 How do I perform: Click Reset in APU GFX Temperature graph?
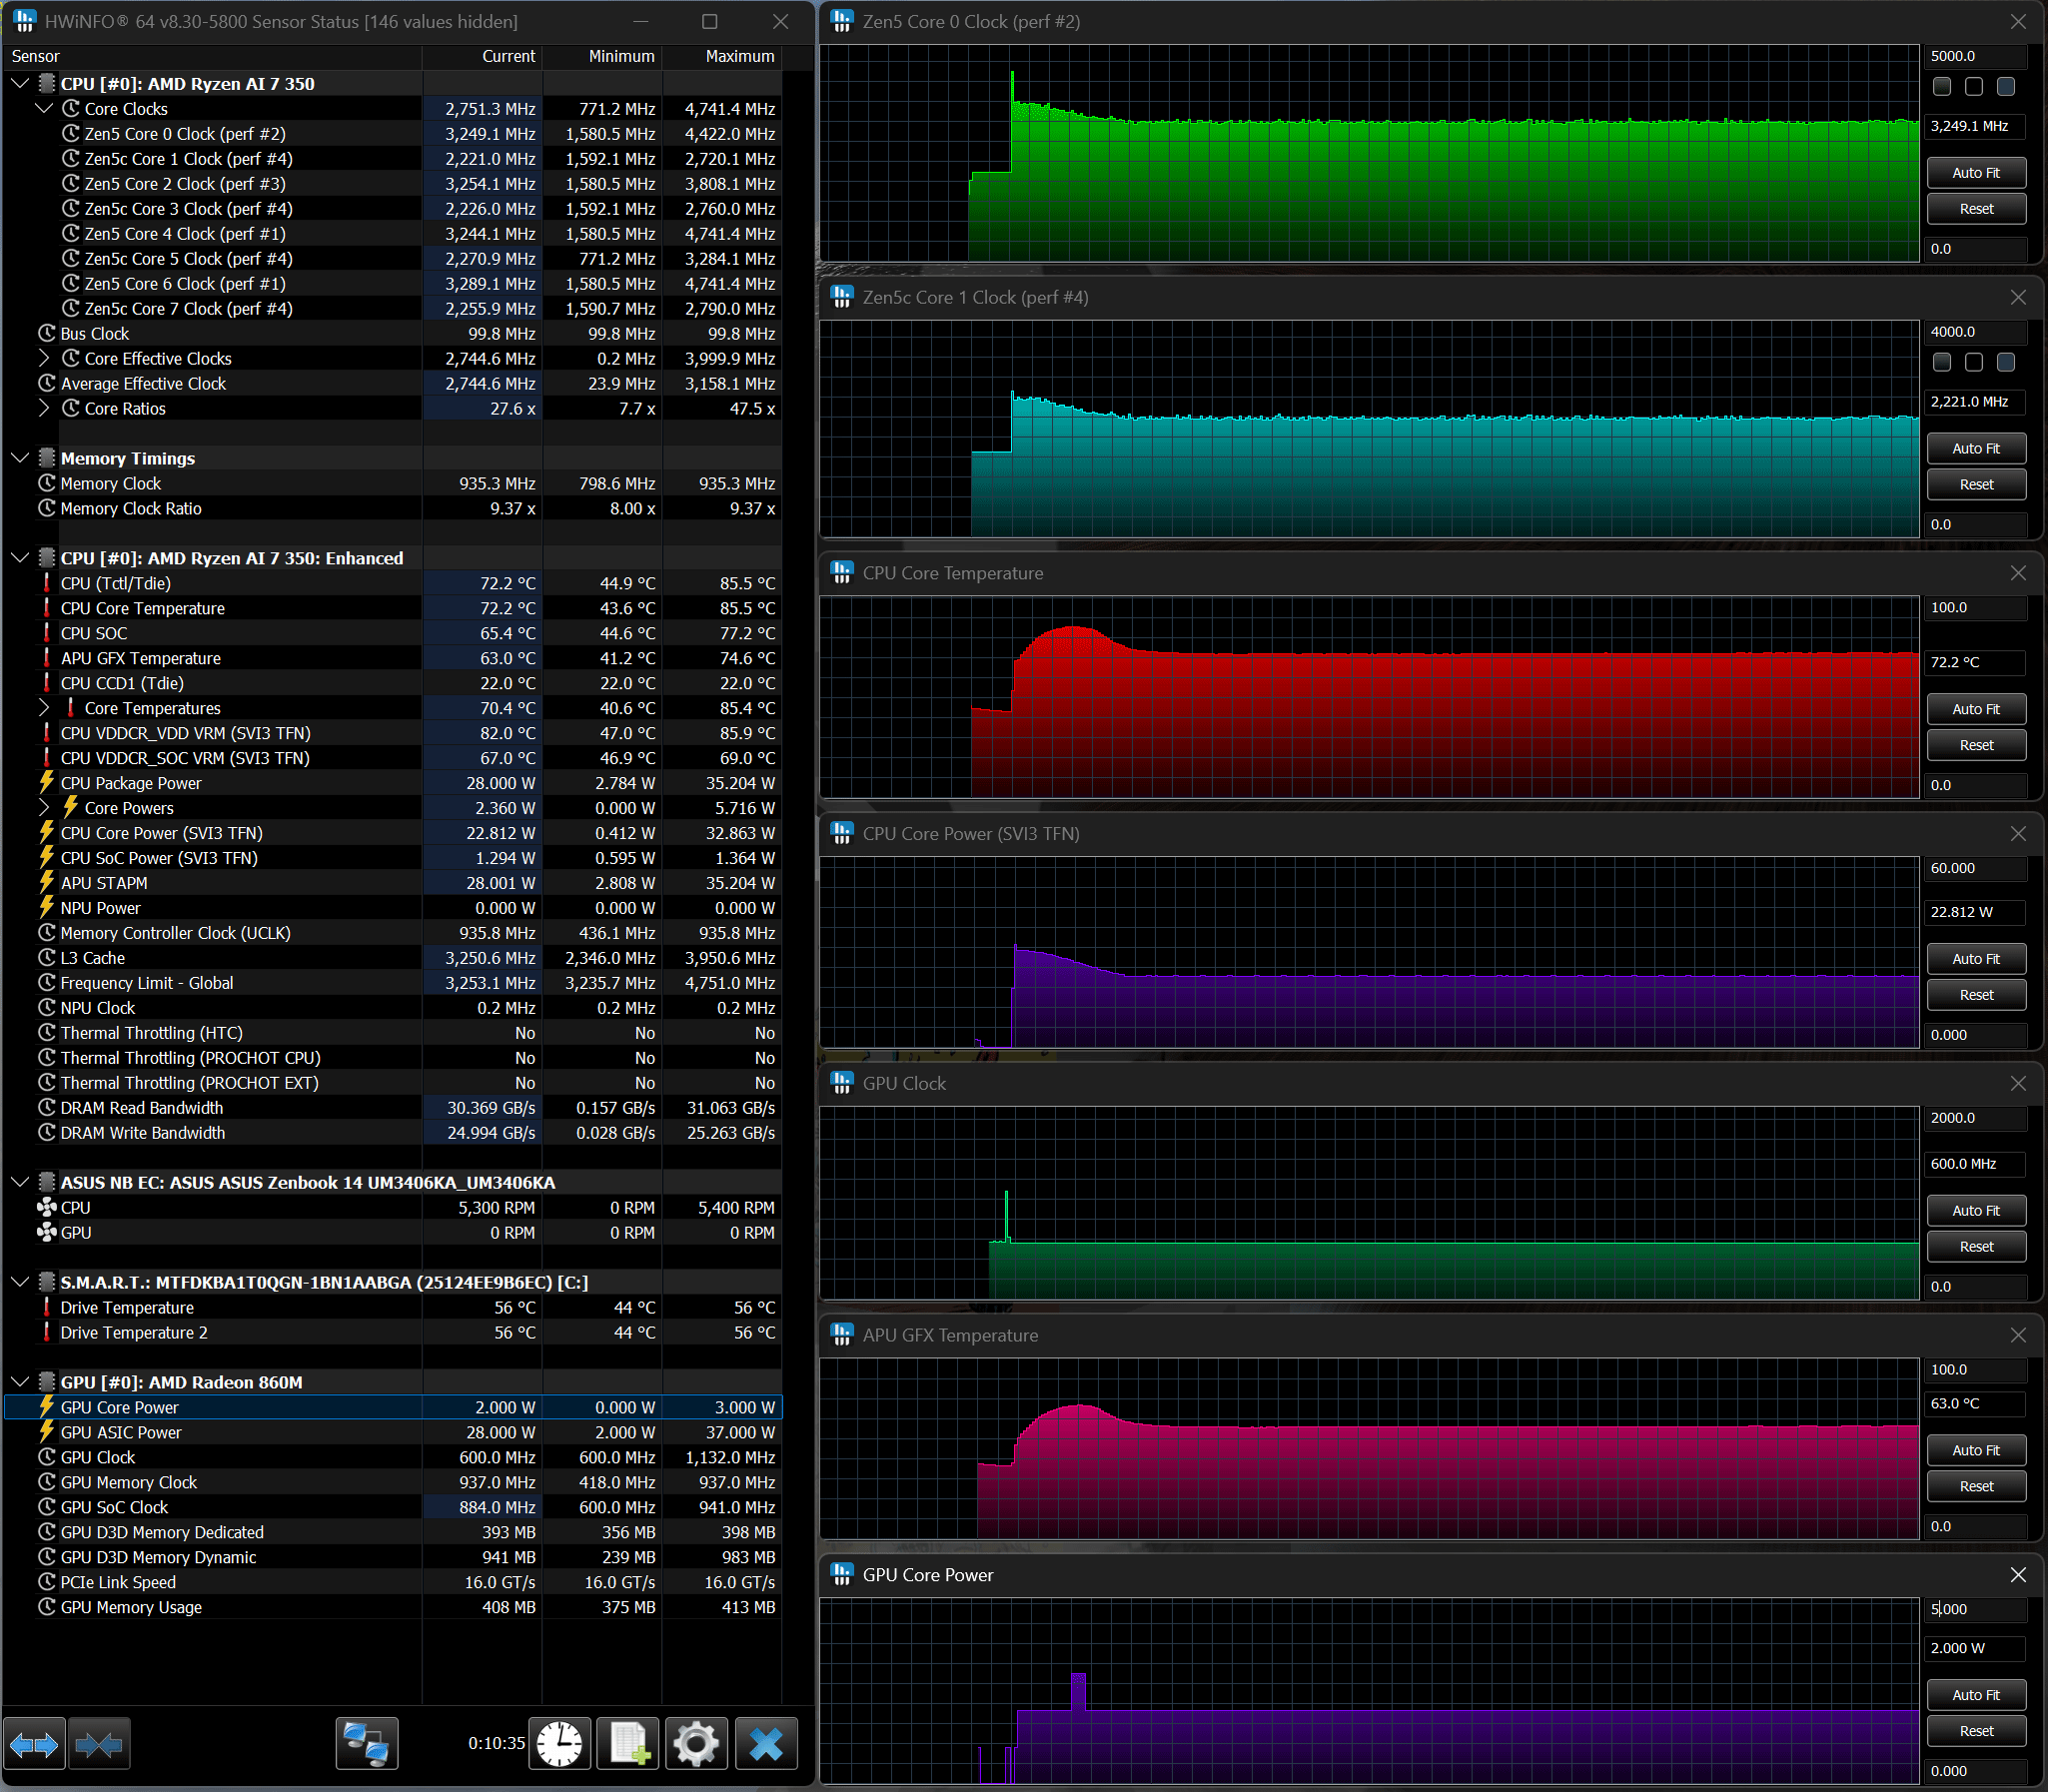coord(1976,1486)
